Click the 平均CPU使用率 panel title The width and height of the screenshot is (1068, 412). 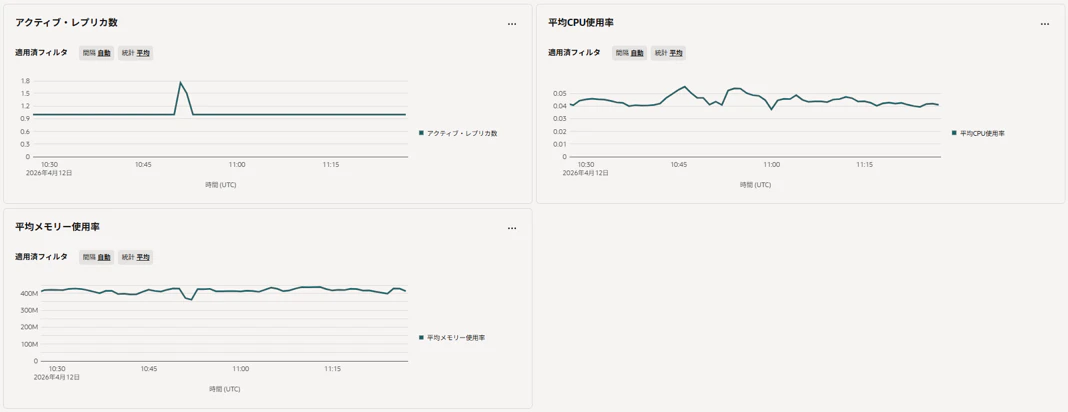pyautogui.click(x=581, y=22)
